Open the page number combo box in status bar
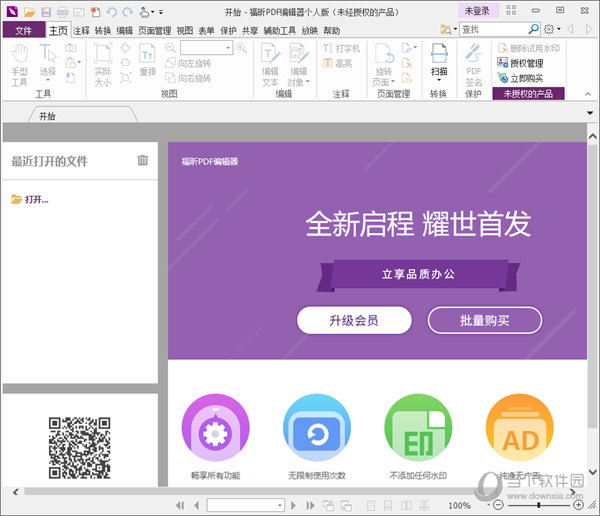Image resolution: width=600 pixels, height=516 pixels. pos(246,505)
